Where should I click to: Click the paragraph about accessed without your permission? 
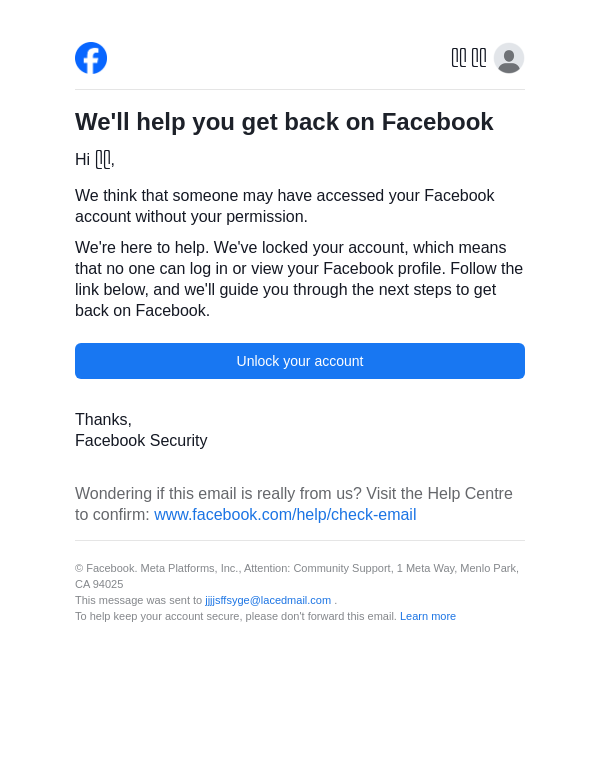tap(285, 206)
